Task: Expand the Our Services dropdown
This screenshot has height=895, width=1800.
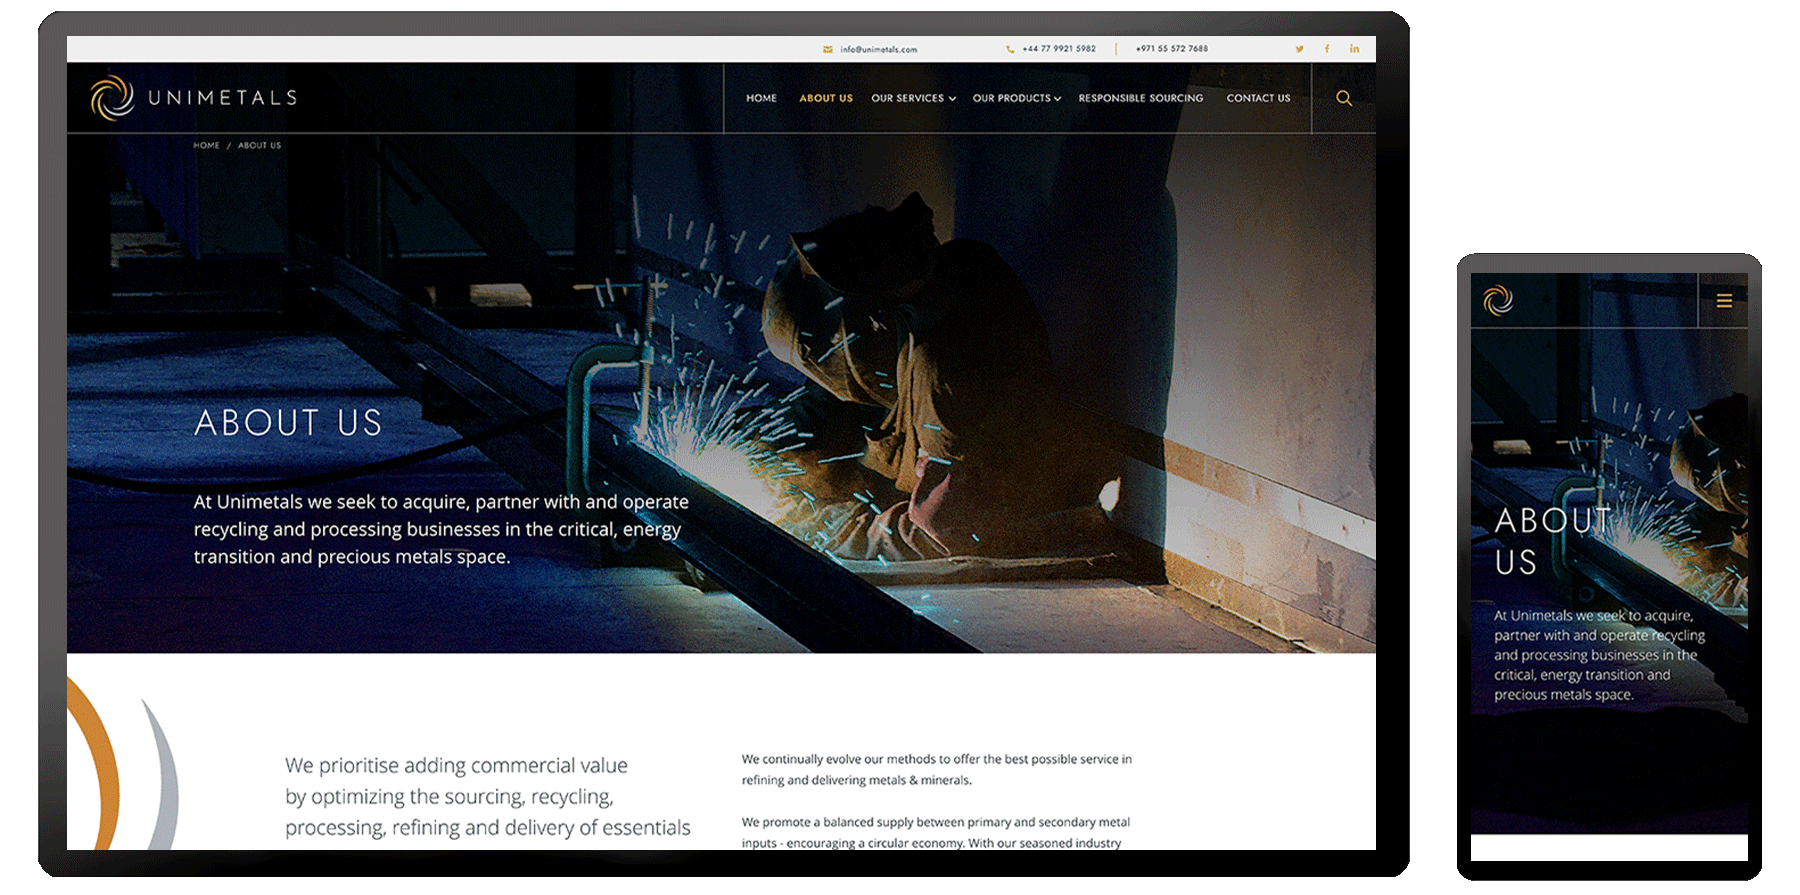Action: [913, 98]
